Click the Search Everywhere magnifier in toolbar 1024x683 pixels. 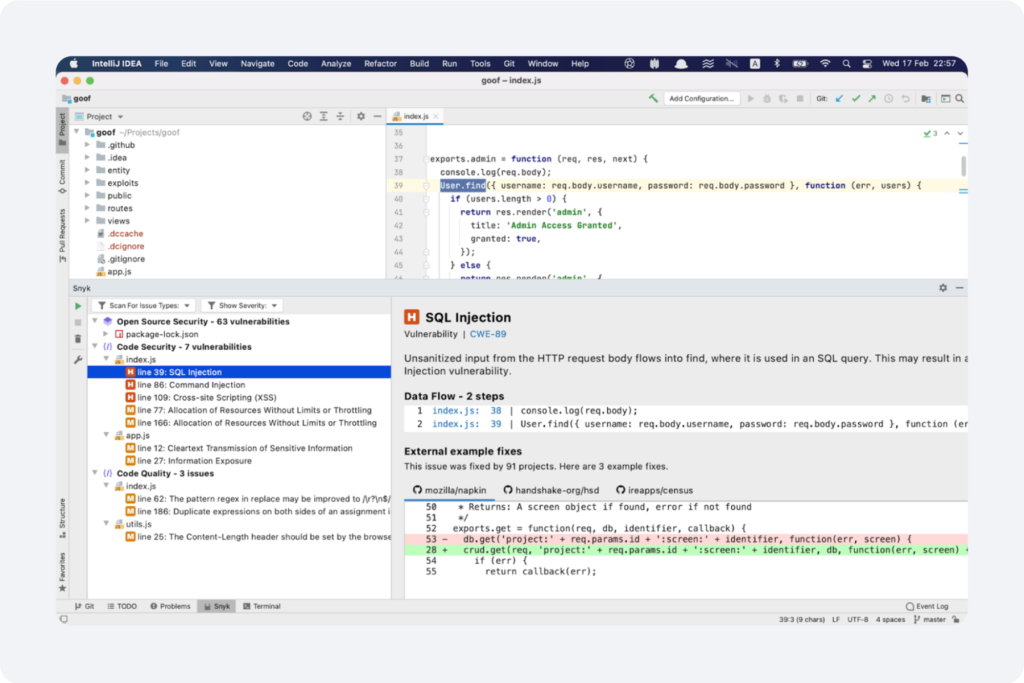pos(959,99)
